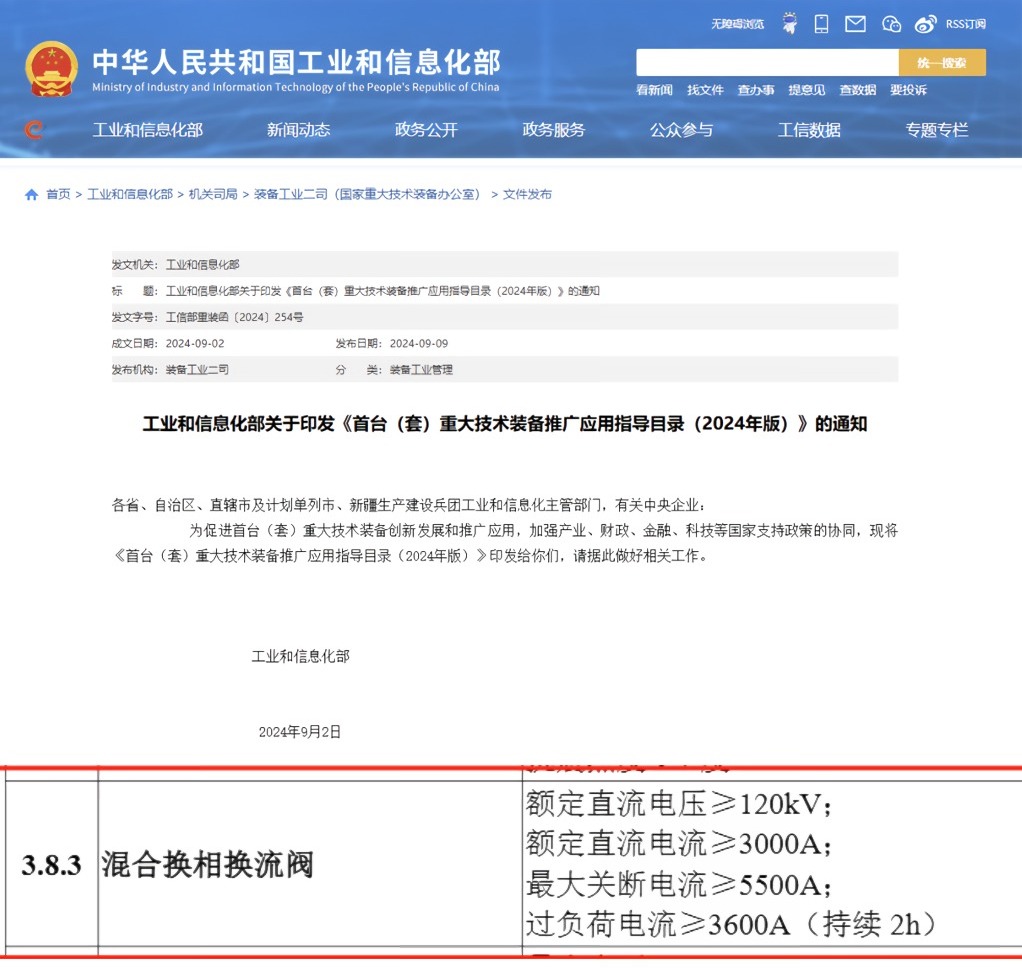Click the 统一搜索 search button
The width and height of the screenshot is (1022, 968).
tap(942, 63)
